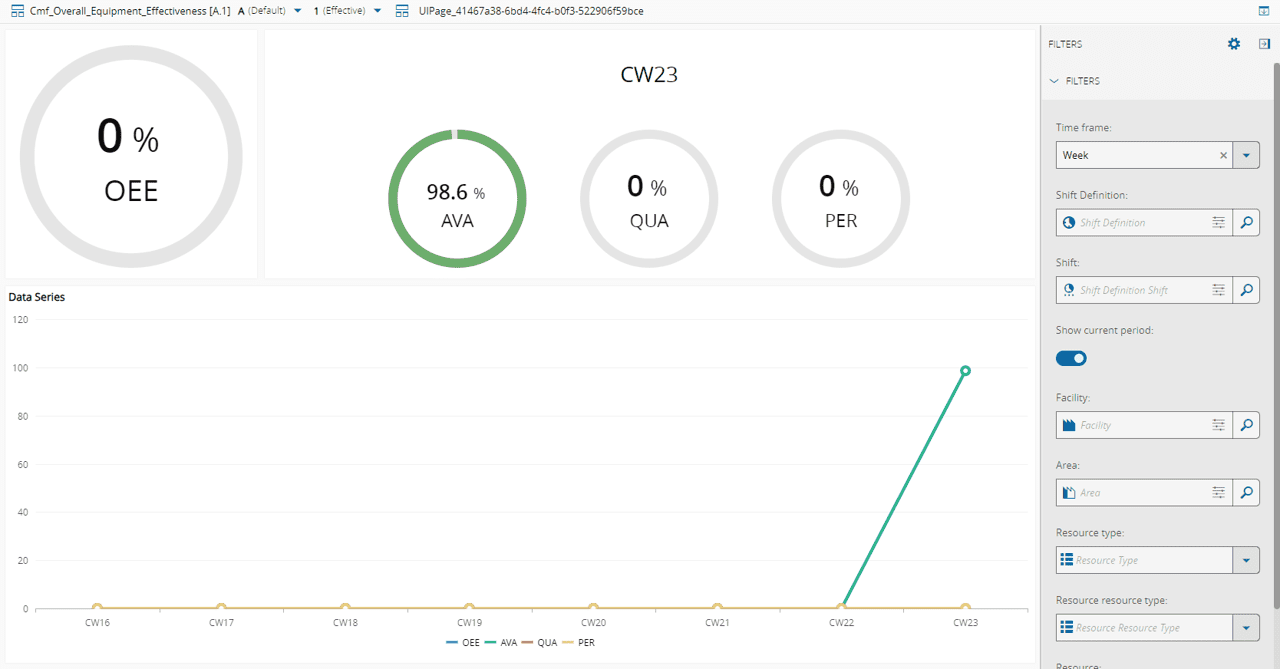Clear the Week time frame value
Image resolution: width=1280 pixels, height=669 pixels.
point(1223,156)
